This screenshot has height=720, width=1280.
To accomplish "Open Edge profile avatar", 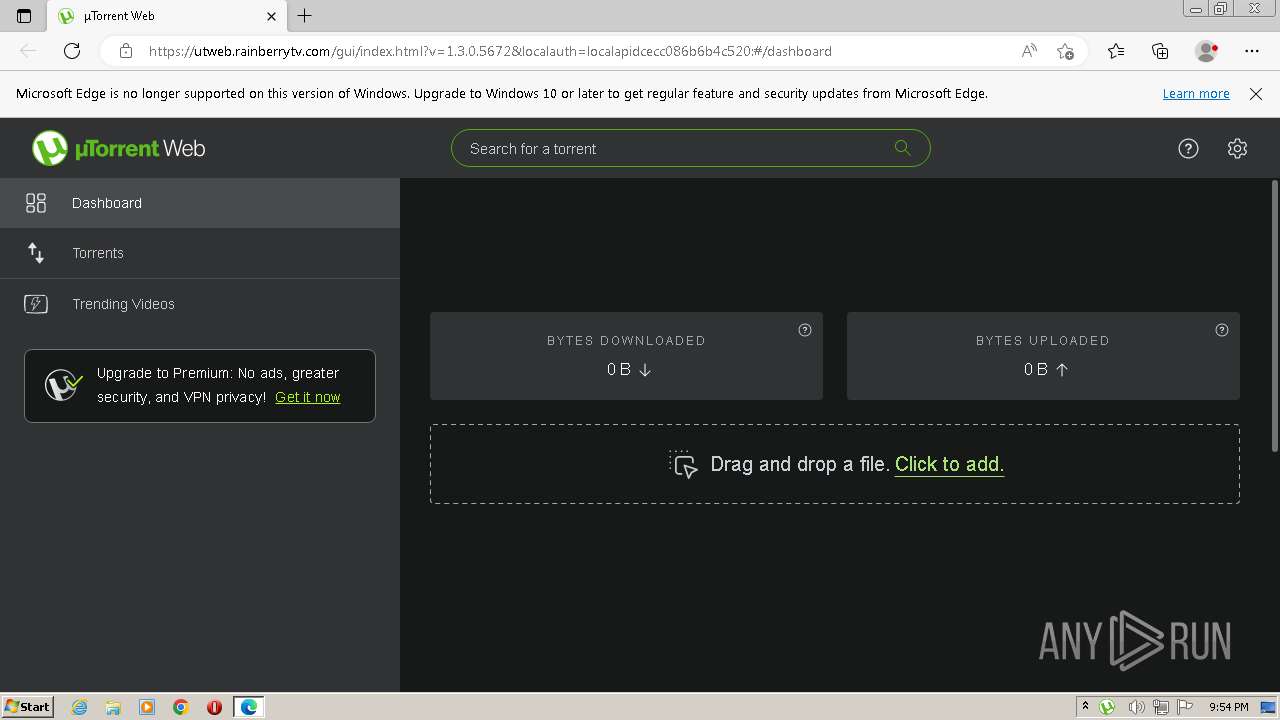I will coord(1206,51).
